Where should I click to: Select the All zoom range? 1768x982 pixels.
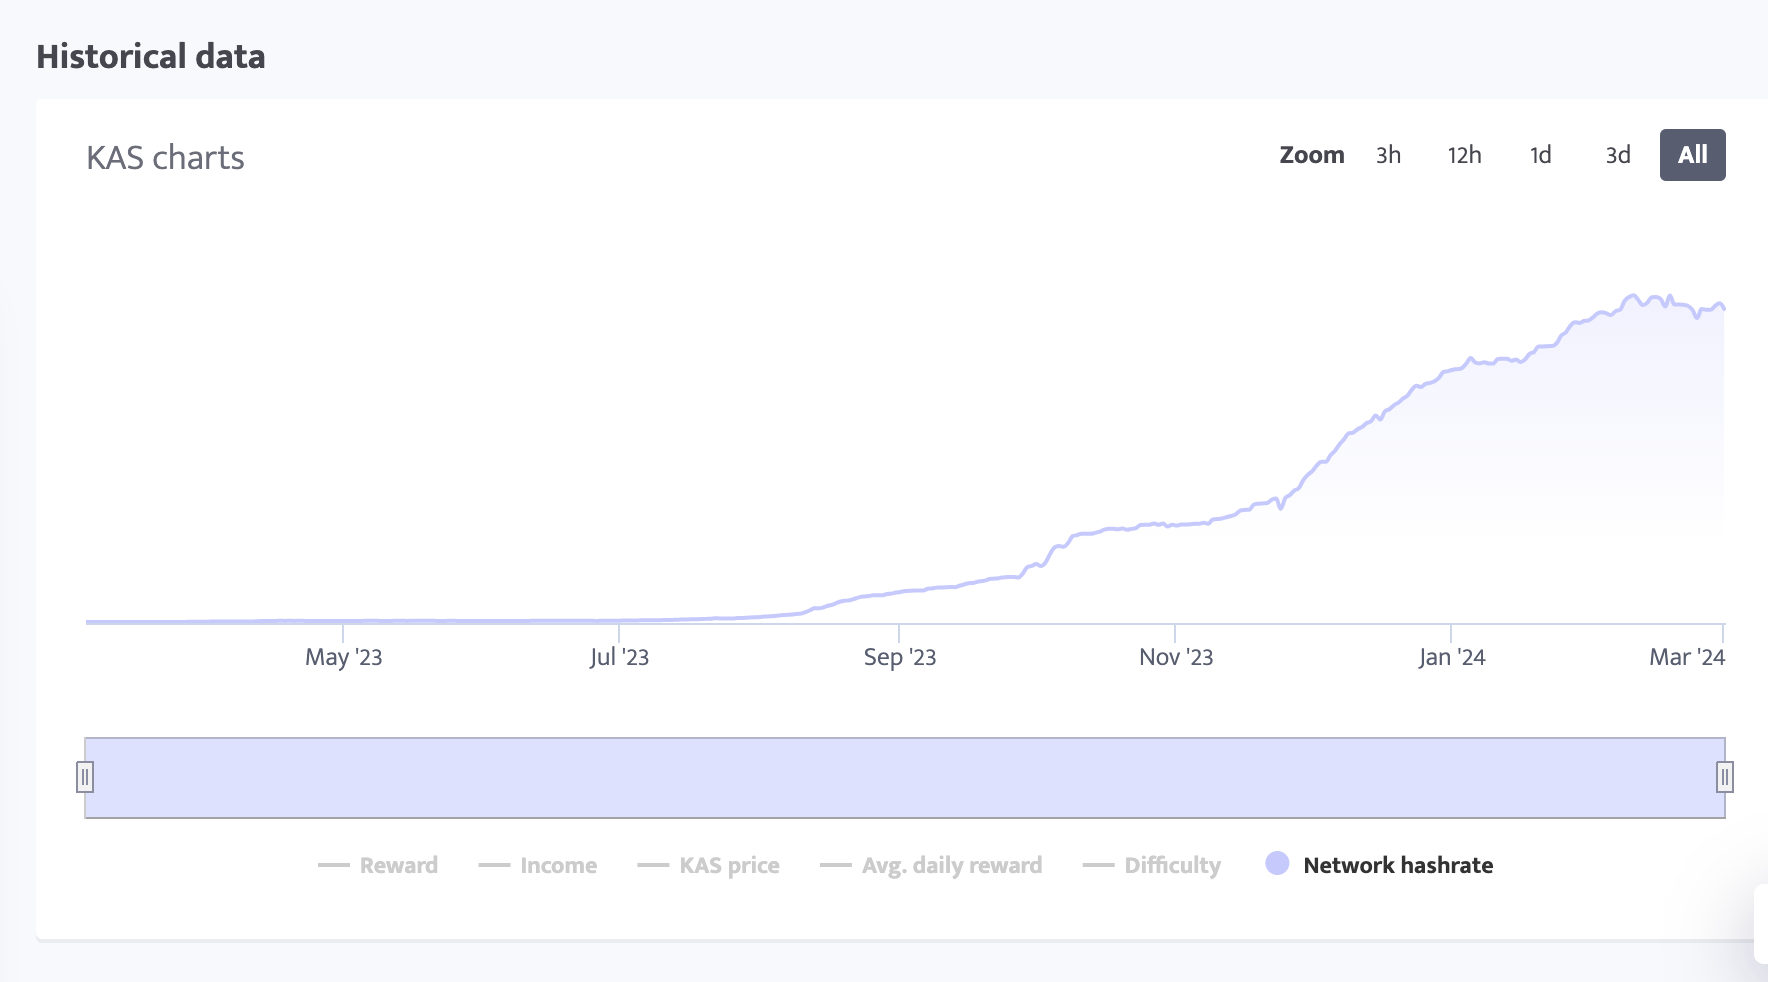pyautogui.click(x=1692, y=155)
